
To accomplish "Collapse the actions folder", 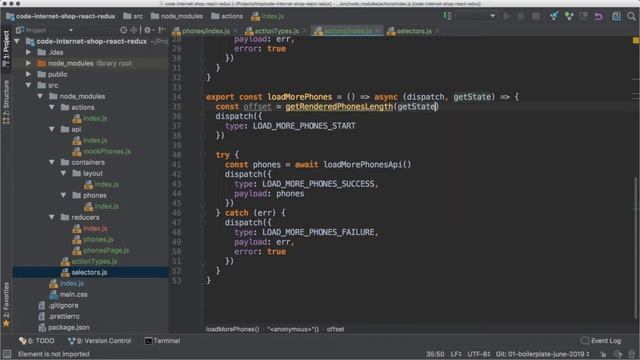I will click(52, 107).
